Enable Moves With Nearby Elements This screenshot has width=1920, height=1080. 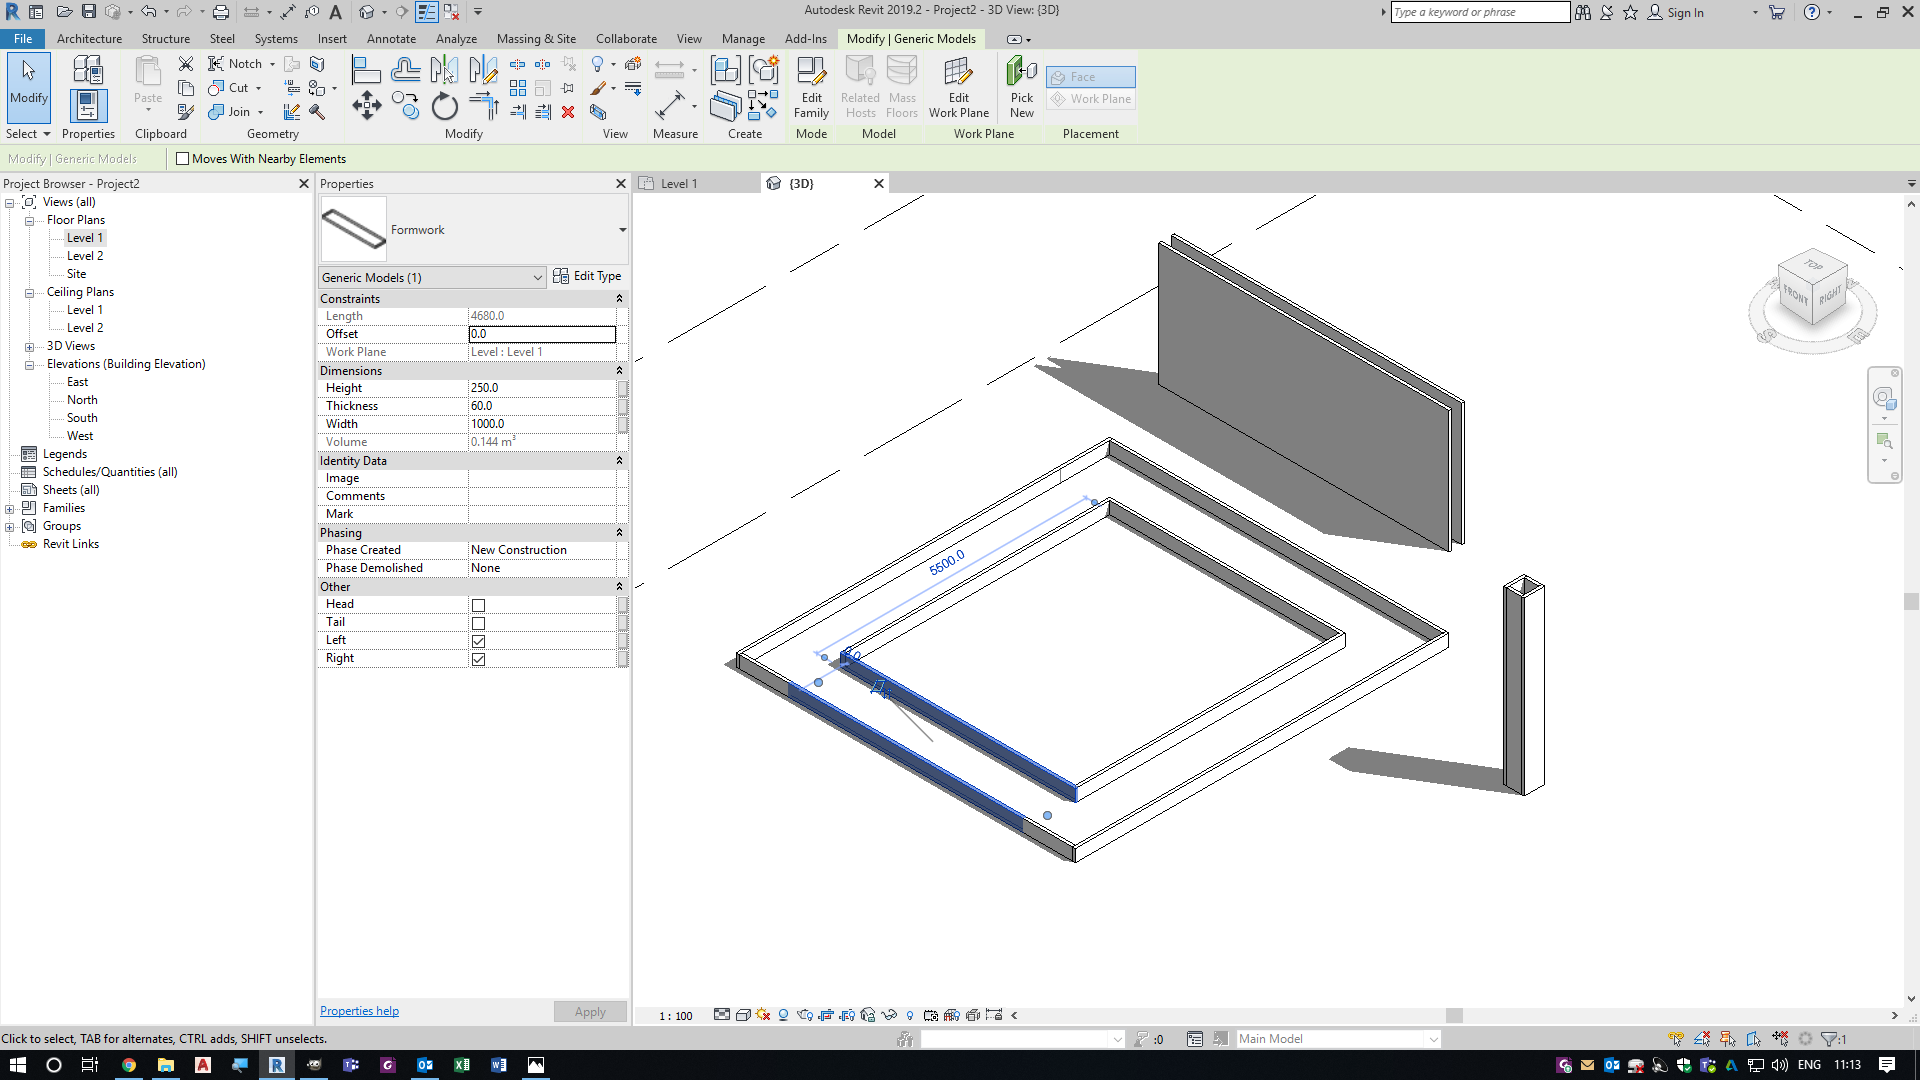tap(183, 158)
